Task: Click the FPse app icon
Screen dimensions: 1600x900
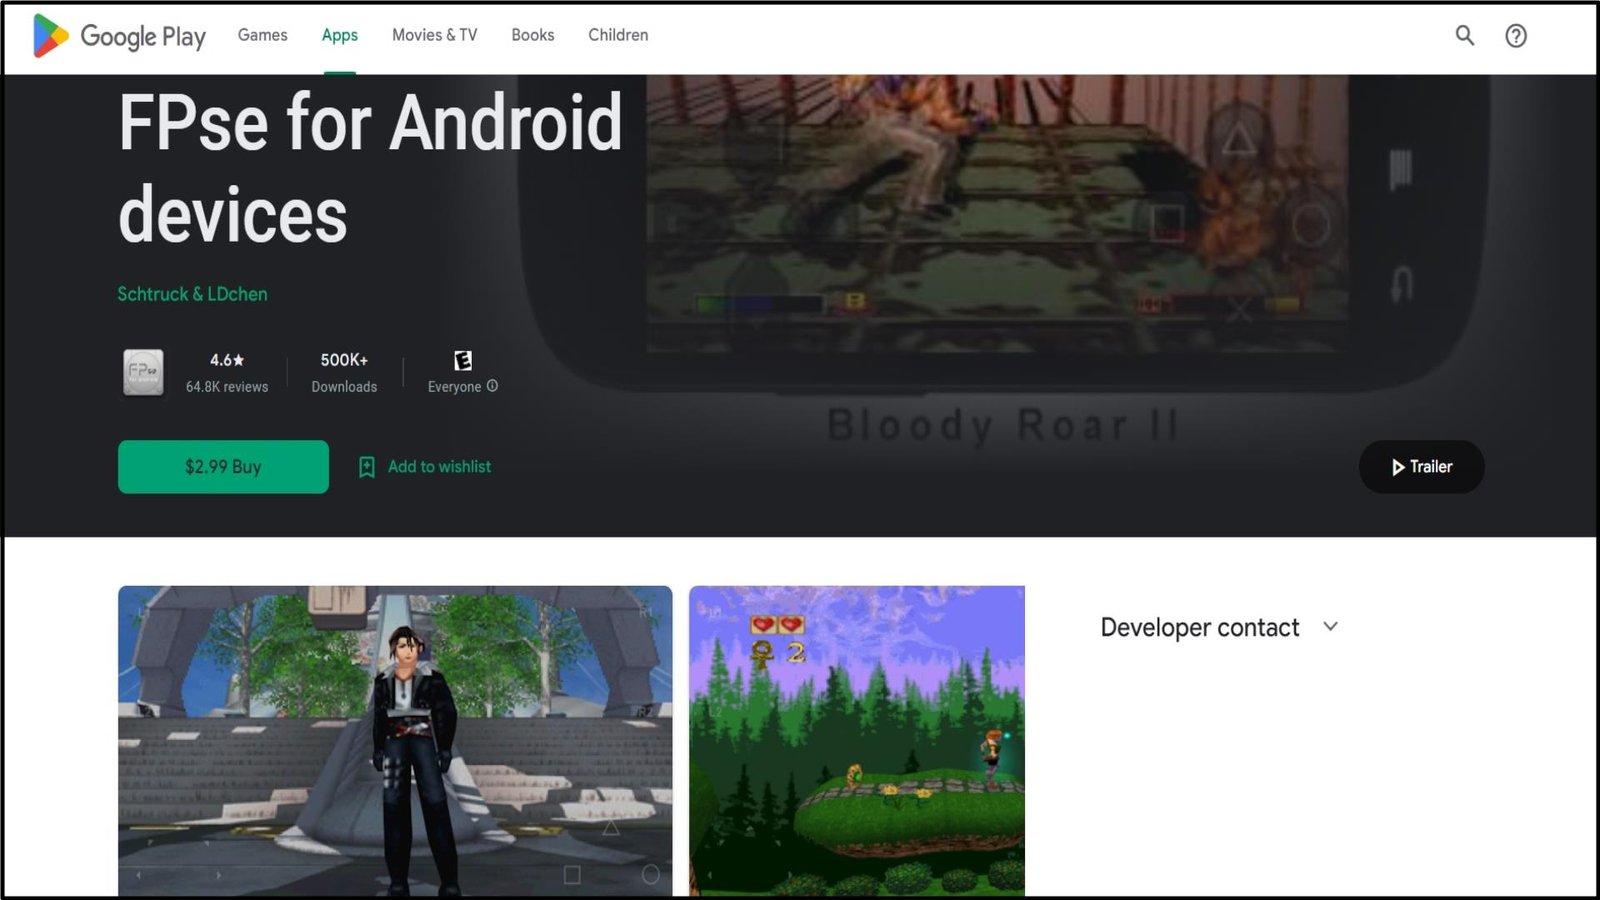Action: 143,372
